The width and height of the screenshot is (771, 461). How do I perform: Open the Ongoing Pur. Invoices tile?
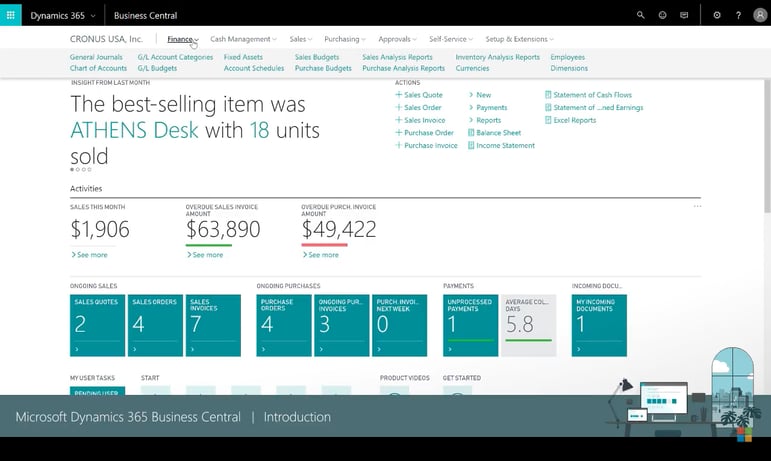342,325
